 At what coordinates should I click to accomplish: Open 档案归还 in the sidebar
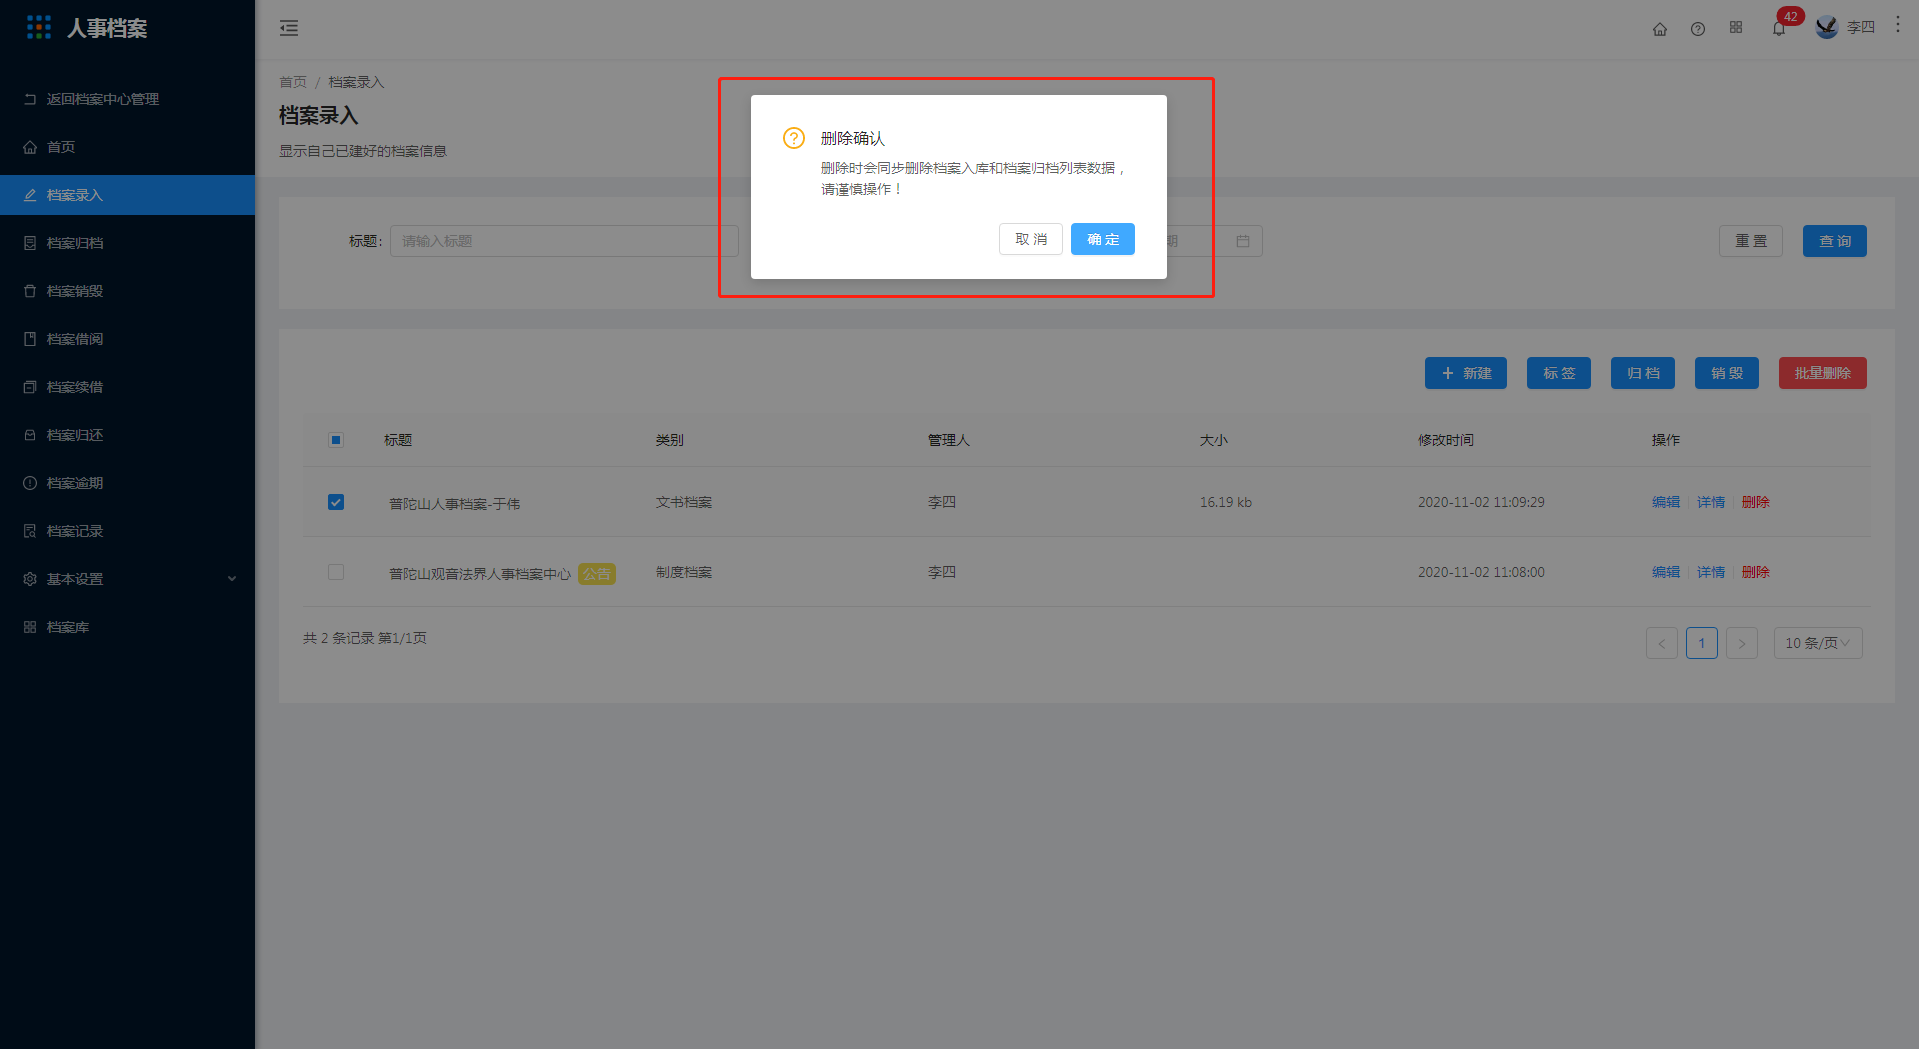point(127,435)
